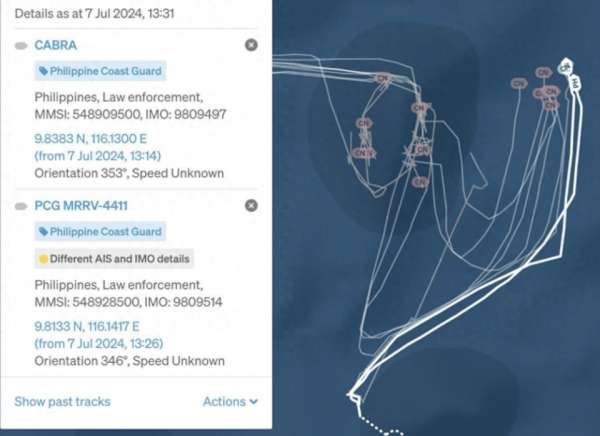This screenshot has height=436, width=600.
Task: Select the highest CN marker in right cluster
Action: [543, 72]
